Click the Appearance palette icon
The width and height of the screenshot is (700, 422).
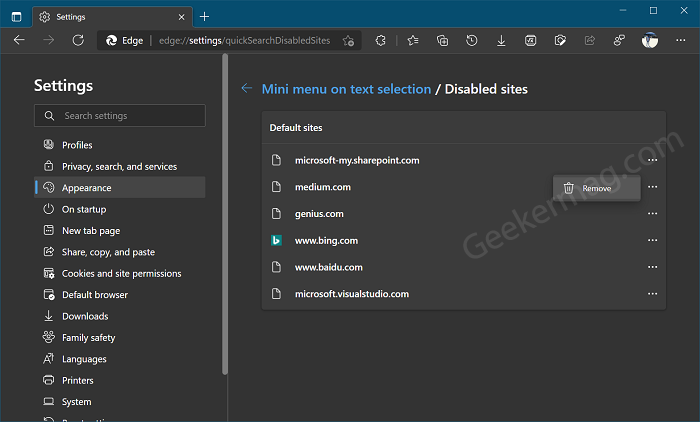[x=49, y=187]
